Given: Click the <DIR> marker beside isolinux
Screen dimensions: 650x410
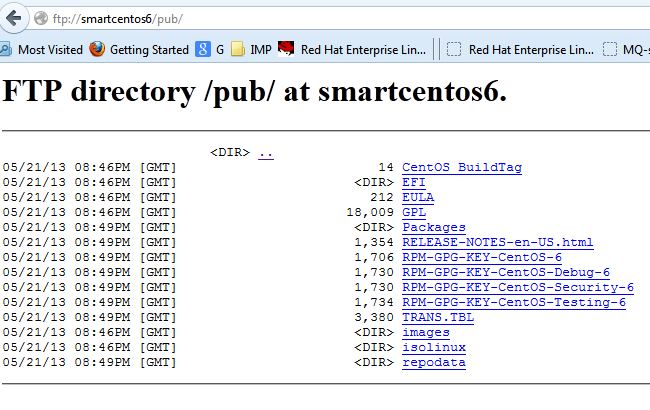Looking at the screenshot, I should 374,347.
